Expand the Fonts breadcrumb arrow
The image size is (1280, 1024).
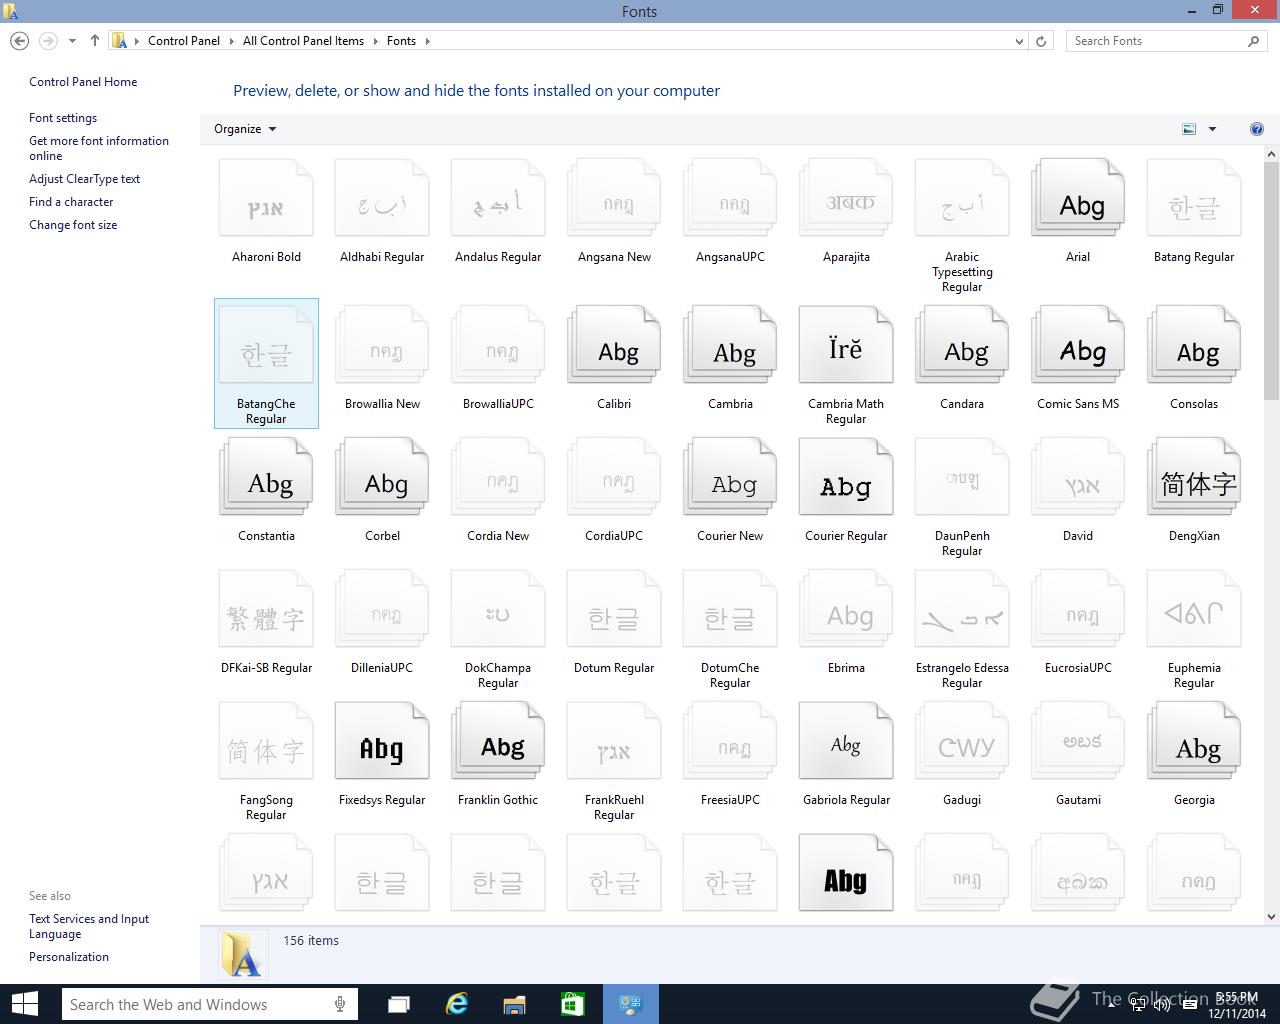(427, 41)
